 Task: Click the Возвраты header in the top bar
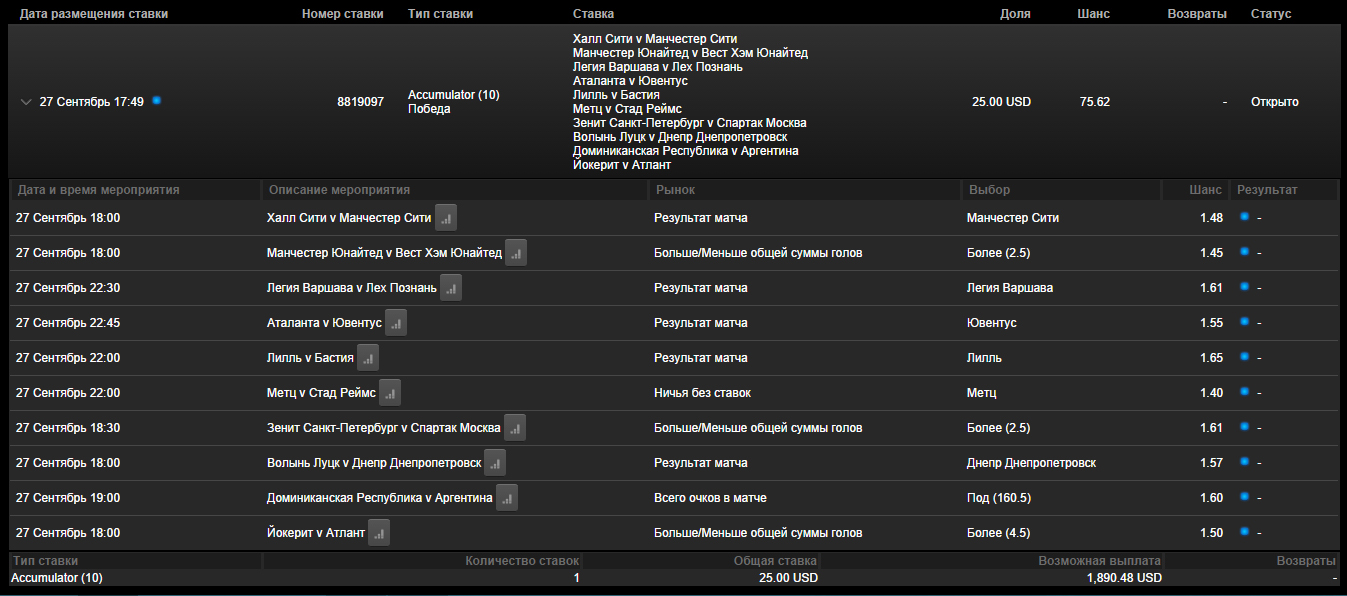click(1197, 14)
